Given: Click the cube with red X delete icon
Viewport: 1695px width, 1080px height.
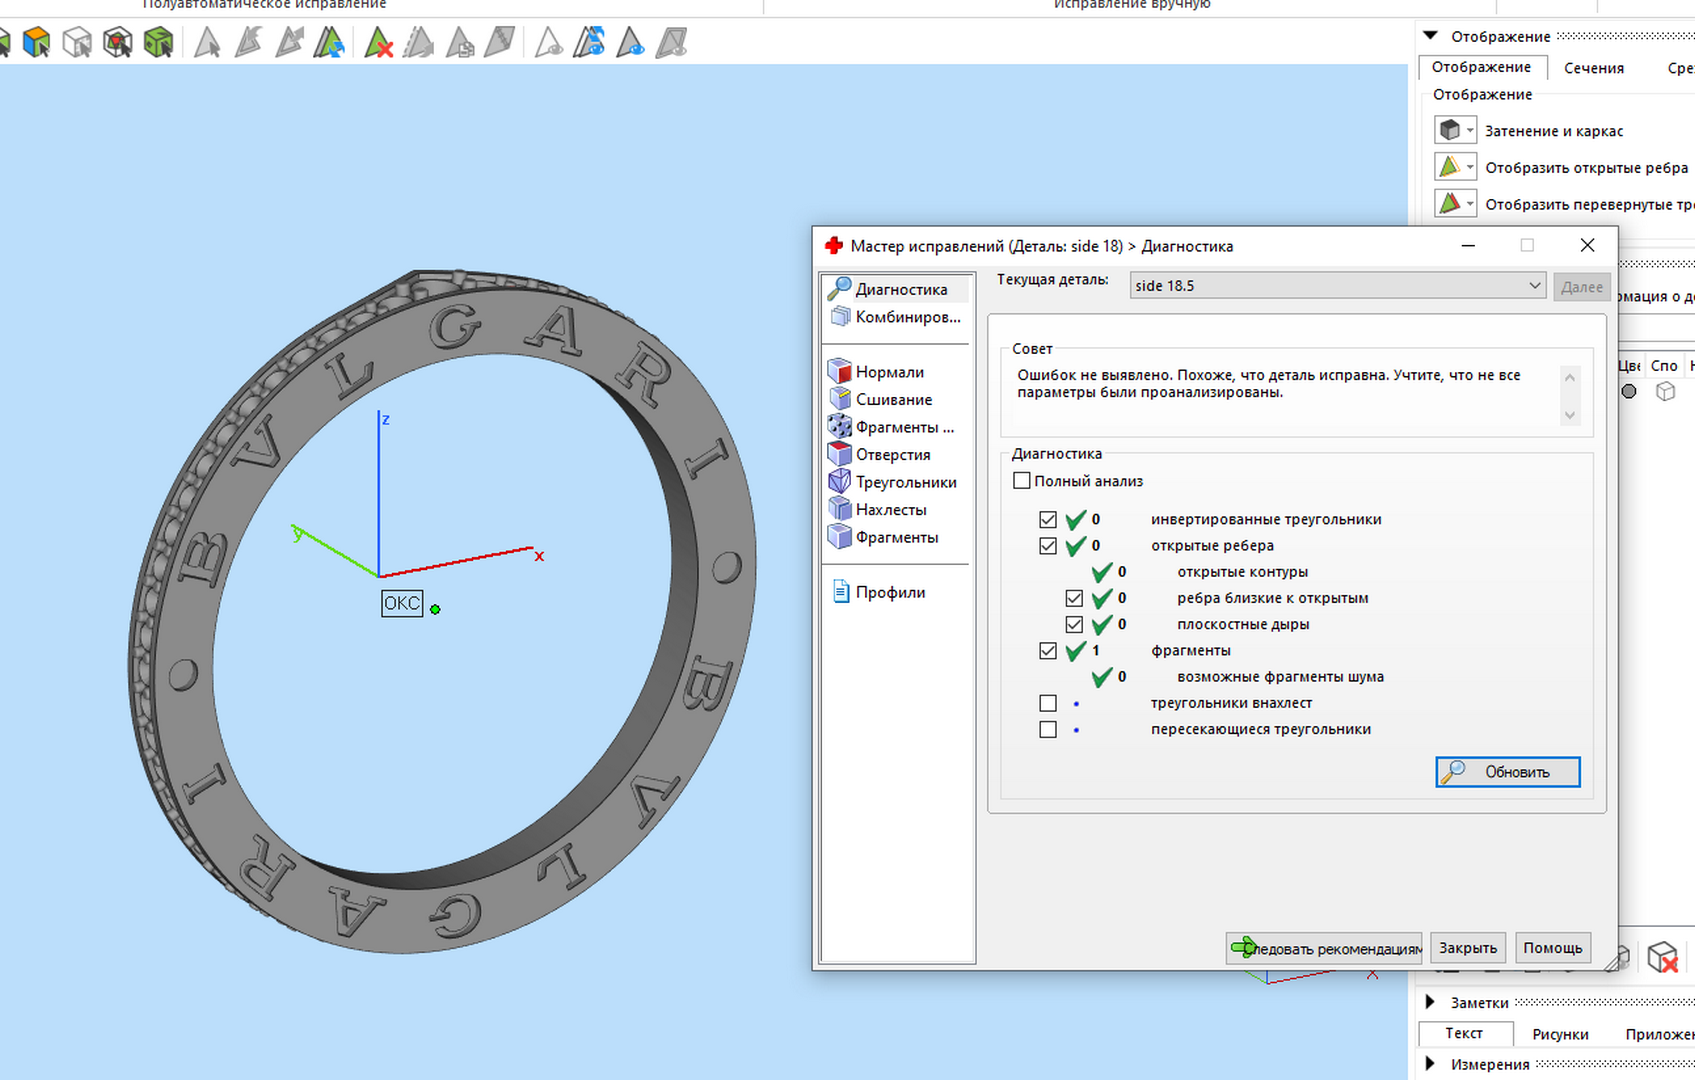Looking at the screenshot, I should pyautogui.click(x=1662, y=957).
